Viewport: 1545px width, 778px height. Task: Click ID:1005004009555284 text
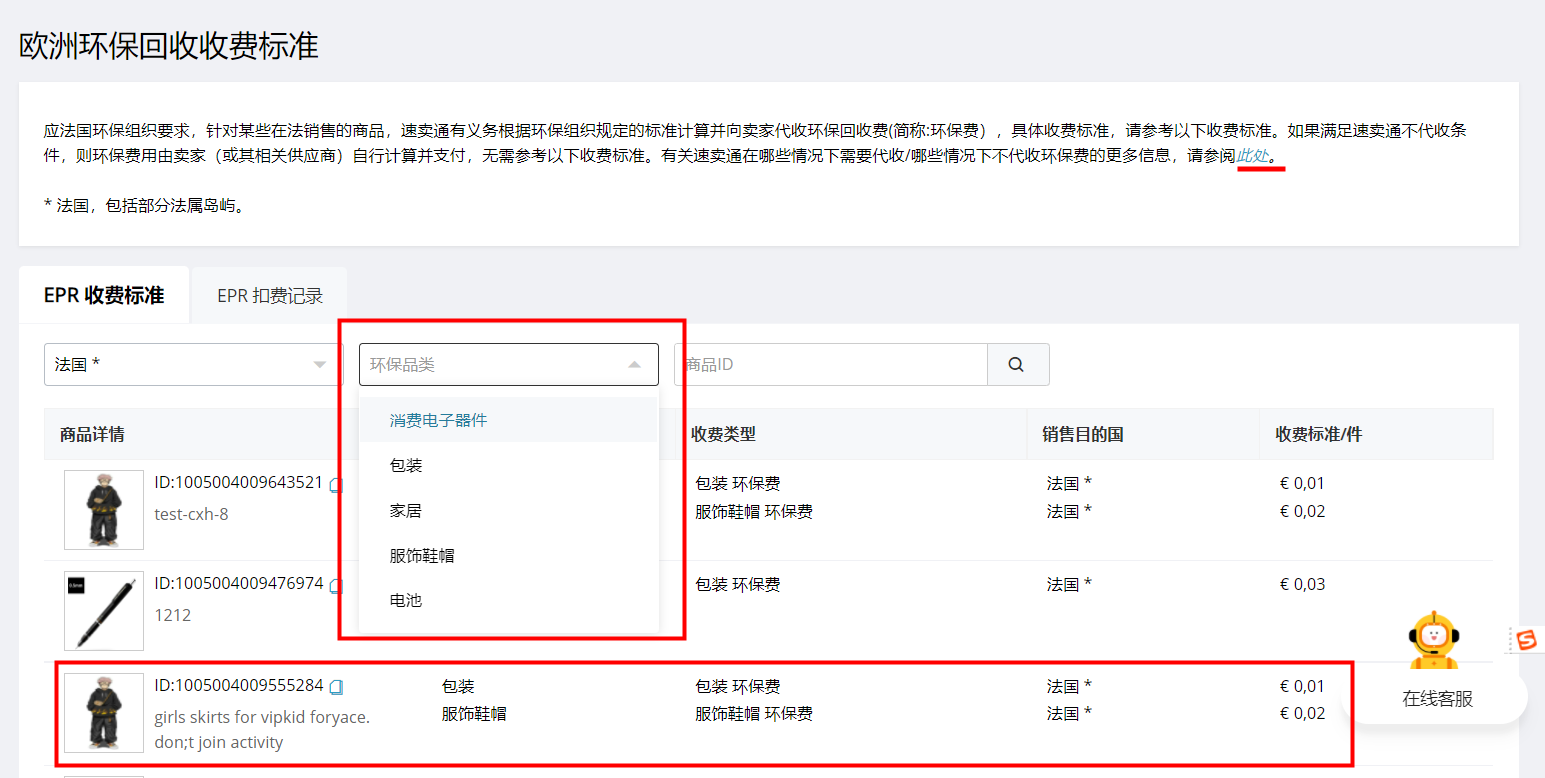point(239,686)
